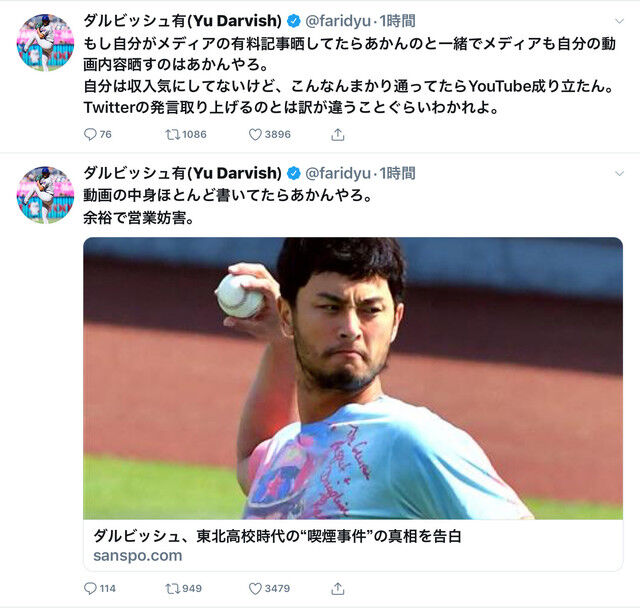Click the verified badge on the second tweet
Screen dimensions: 640x609
coord(293,173)
